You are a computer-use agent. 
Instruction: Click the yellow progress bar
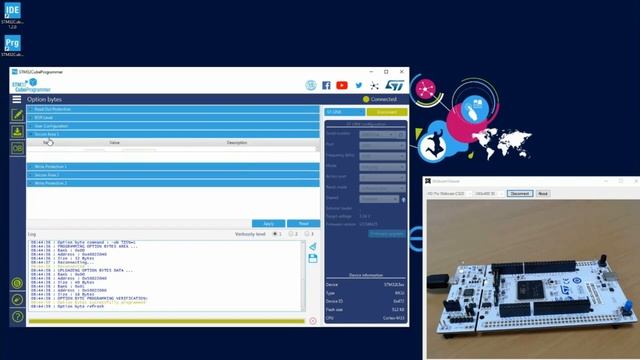pyautogui.click(x=167, y=322)
